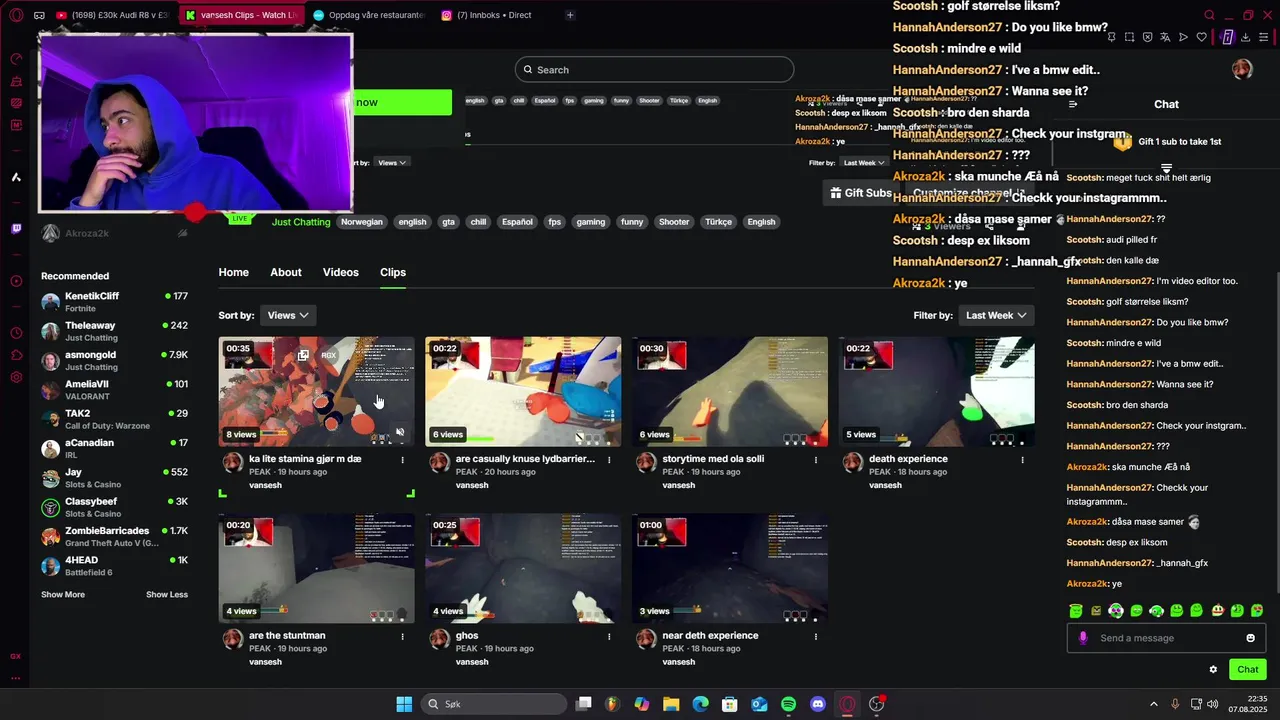
Task: Open options for are the stuntman clip
Action: pos(402,636)
